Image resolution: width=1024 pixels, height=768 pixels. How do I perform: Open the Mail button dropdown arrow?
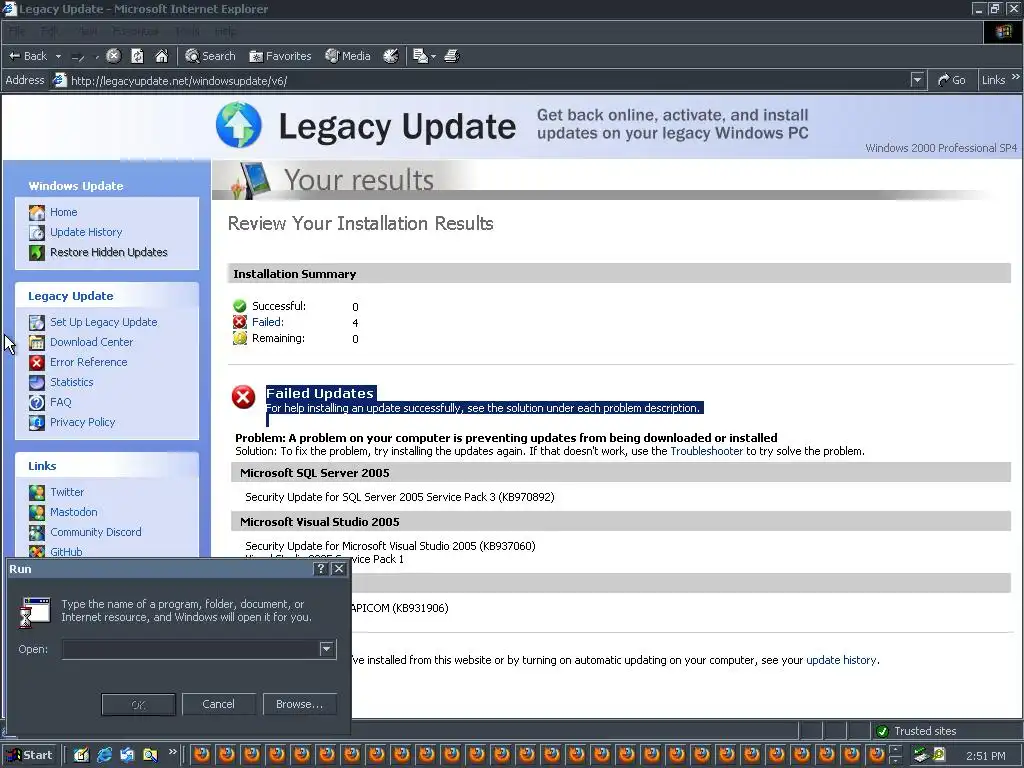(x=433, y=57)
